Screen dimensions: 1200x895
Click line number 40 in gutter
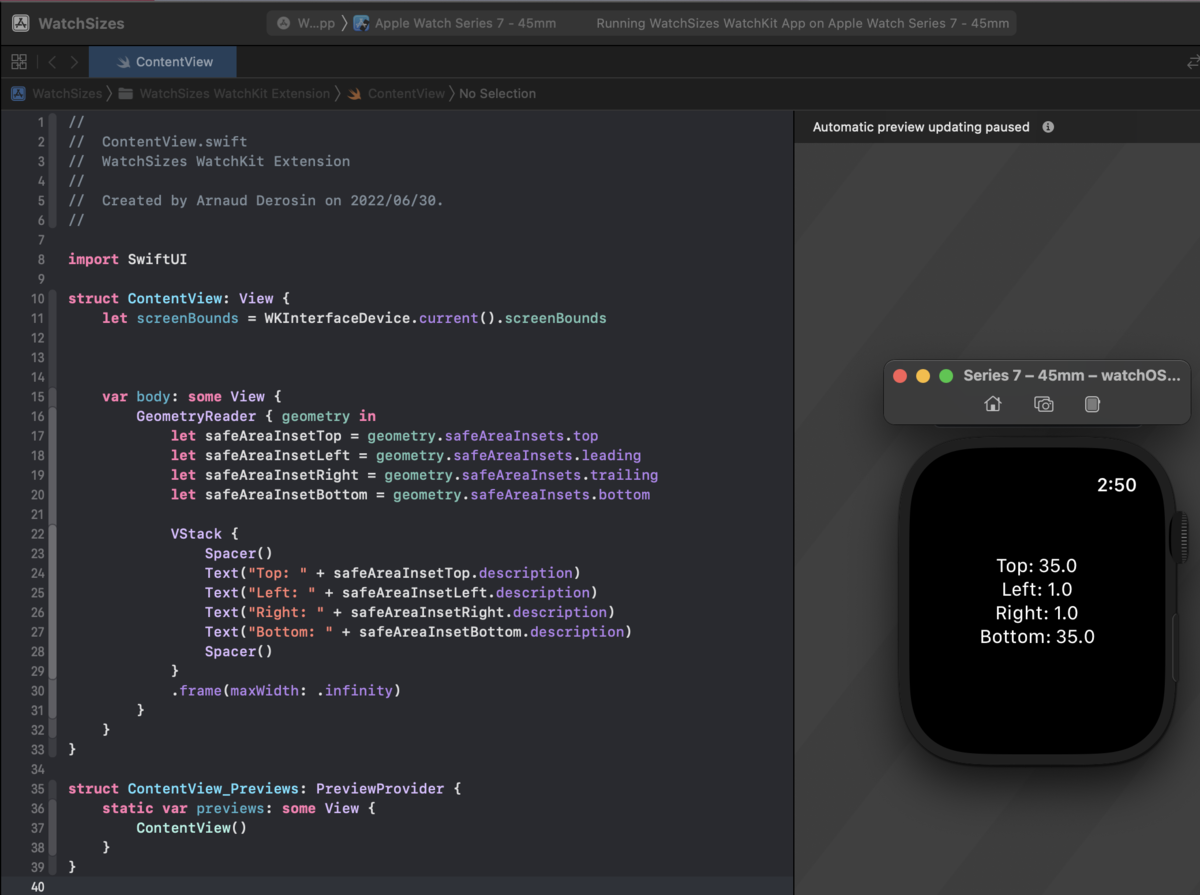38,886
